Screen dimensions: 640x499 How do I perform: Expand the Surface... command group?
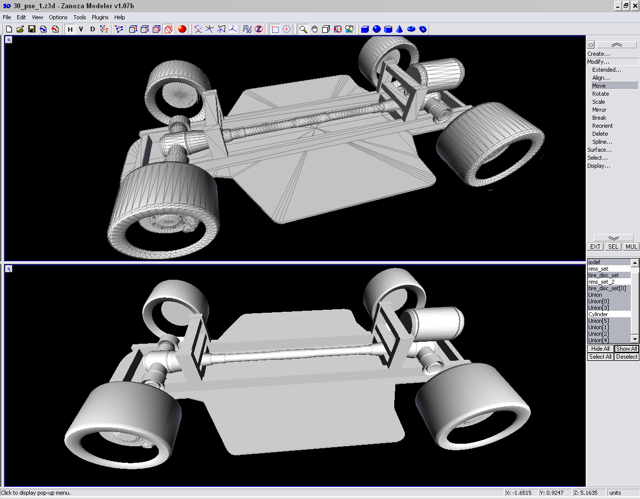599,149
